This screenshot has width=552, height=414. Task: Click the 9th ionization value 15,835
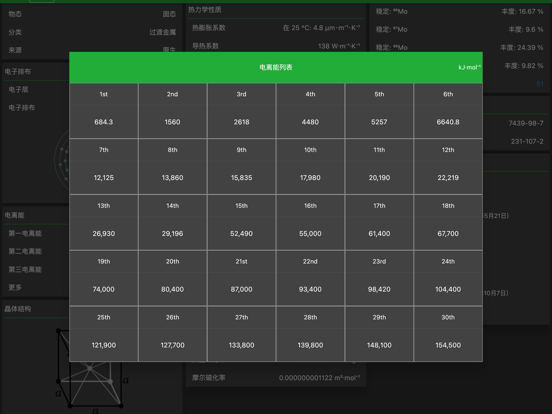242,178
